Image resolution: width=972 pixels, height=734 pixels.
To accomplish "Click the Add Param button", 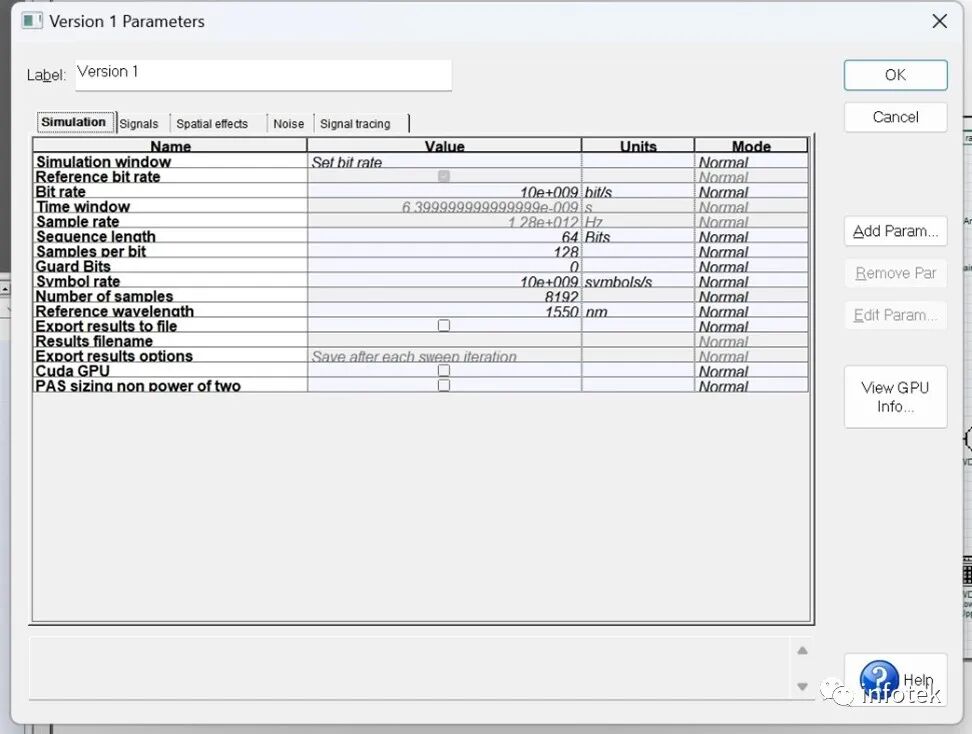I will 894,231.
